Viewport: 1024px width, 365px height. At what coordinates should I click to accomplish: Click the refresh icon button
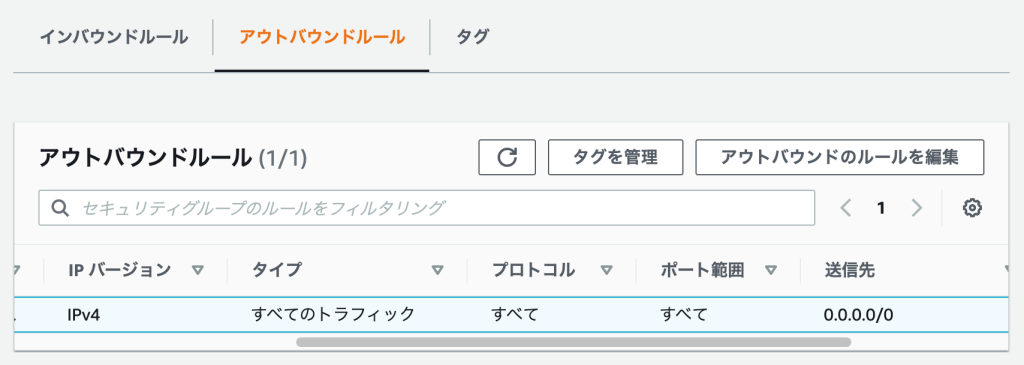click(x=507, y=157)
